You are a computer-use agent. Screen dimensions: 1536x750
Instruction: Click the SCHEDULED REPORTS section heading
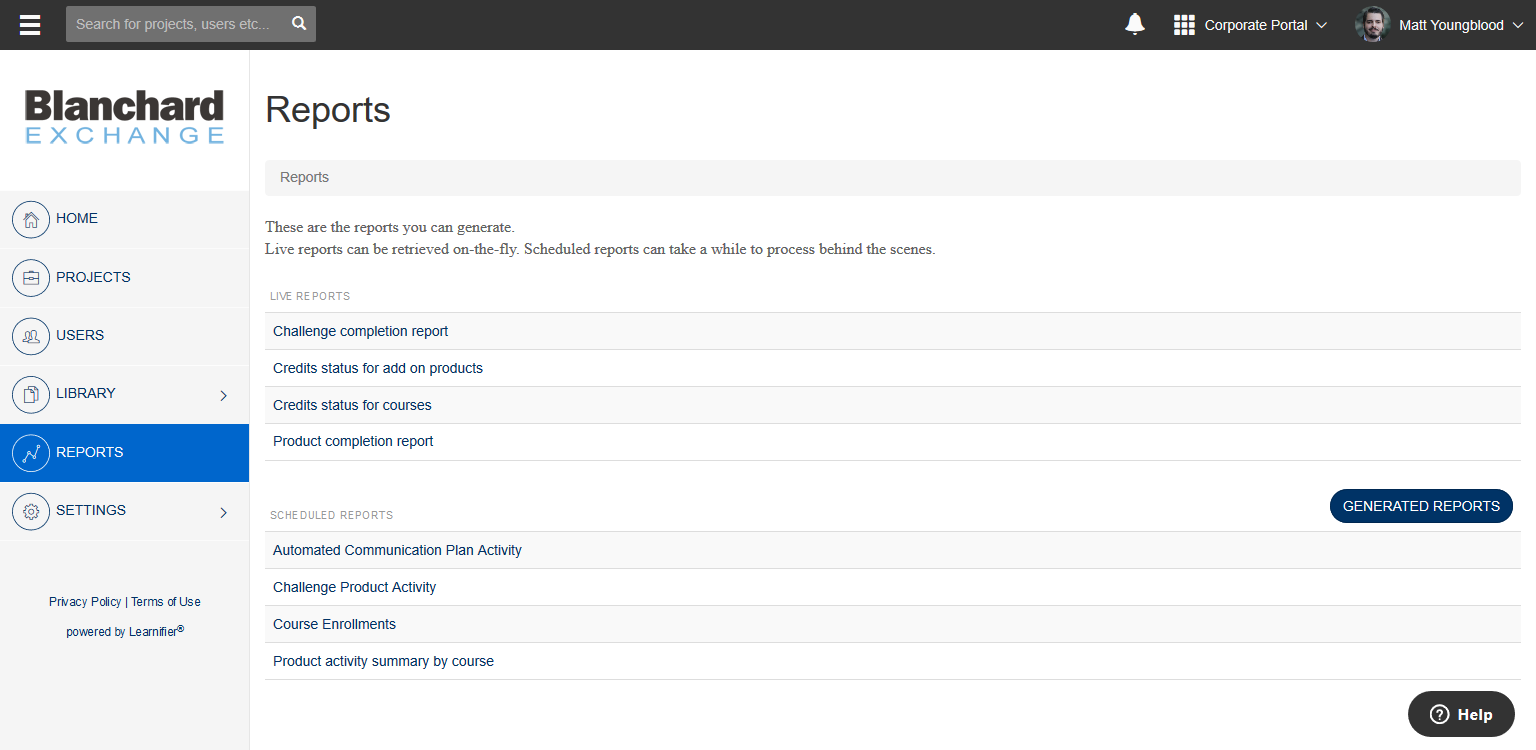[332, 516]
